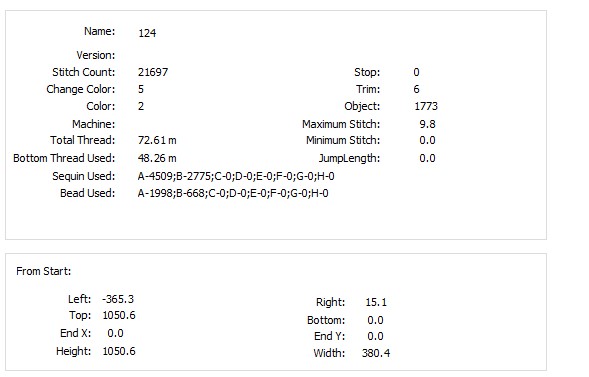Click the Version label
Image resolution: width=589 pixels, height=377 pixels.
click(x=96, y=56)
